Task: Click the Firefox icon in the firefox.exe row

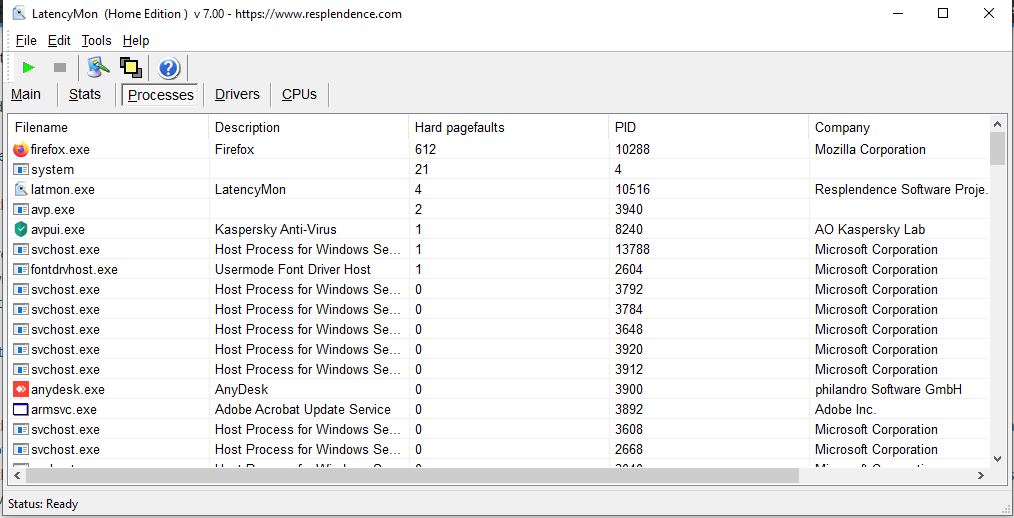Action: pyautogui.click(x=21, y=149)
